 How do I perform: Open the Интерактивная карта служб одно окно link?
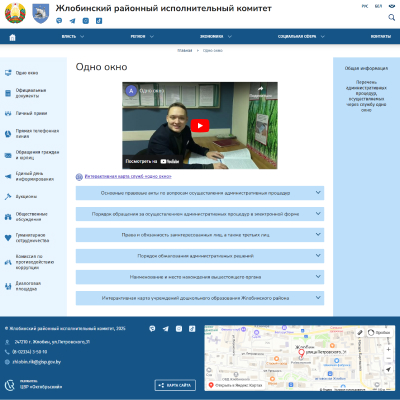(x=128, y=176)
